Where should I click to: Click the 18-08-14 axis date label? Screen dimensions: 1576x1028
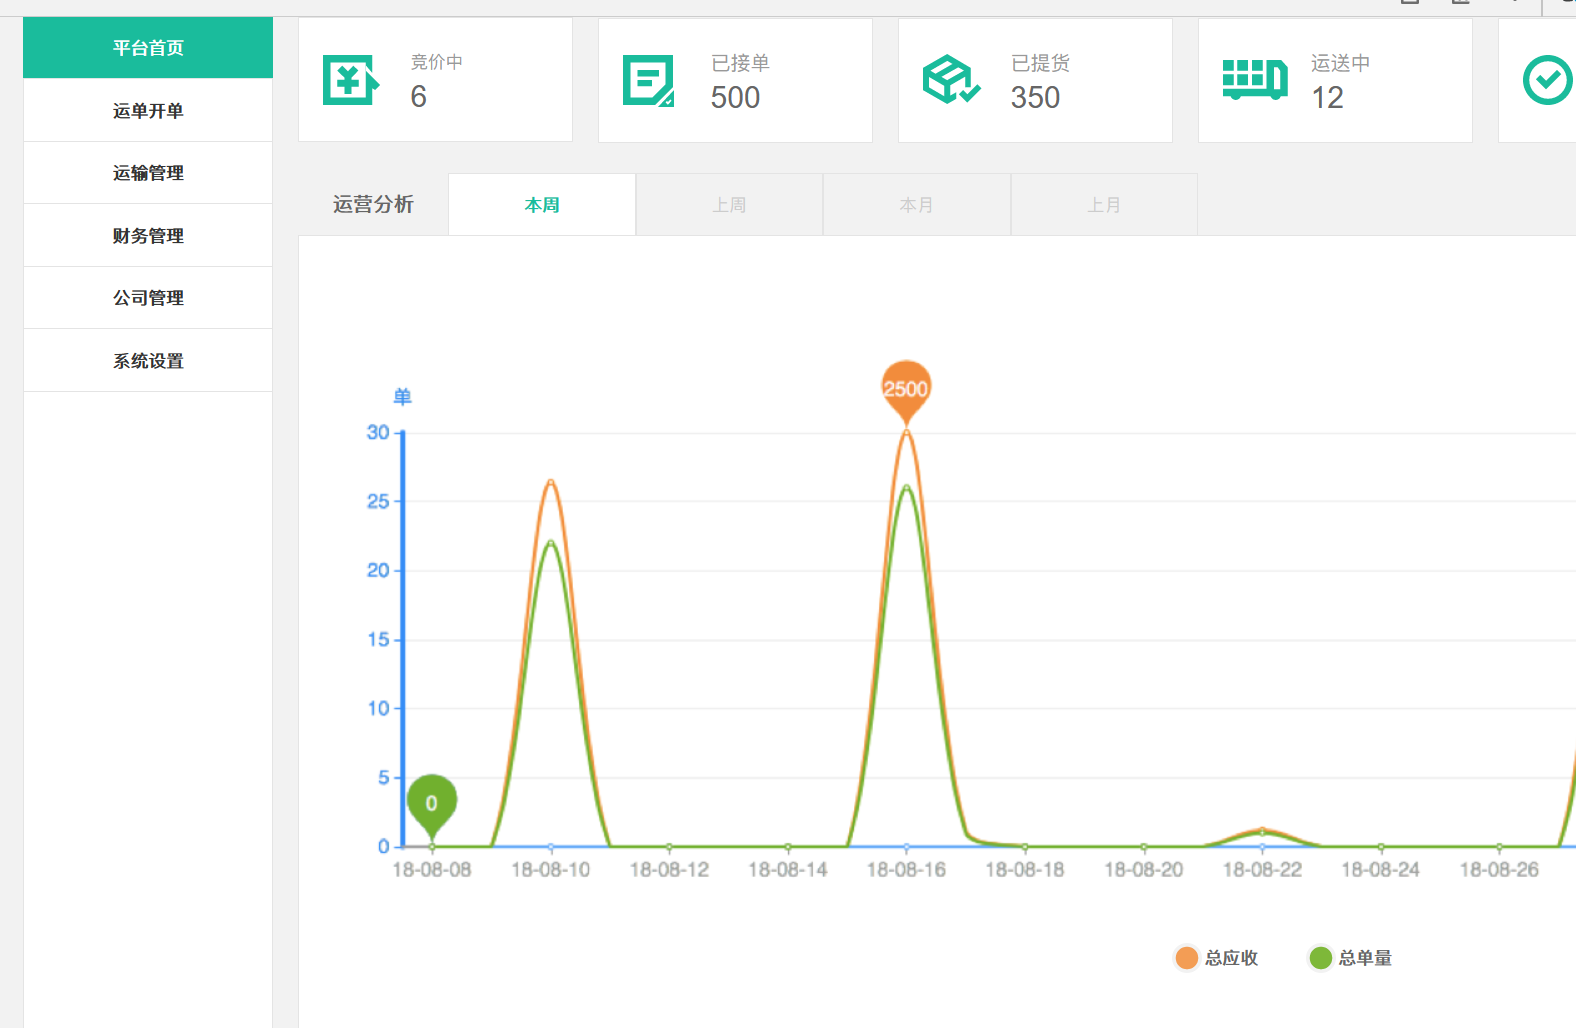point(788,870)
